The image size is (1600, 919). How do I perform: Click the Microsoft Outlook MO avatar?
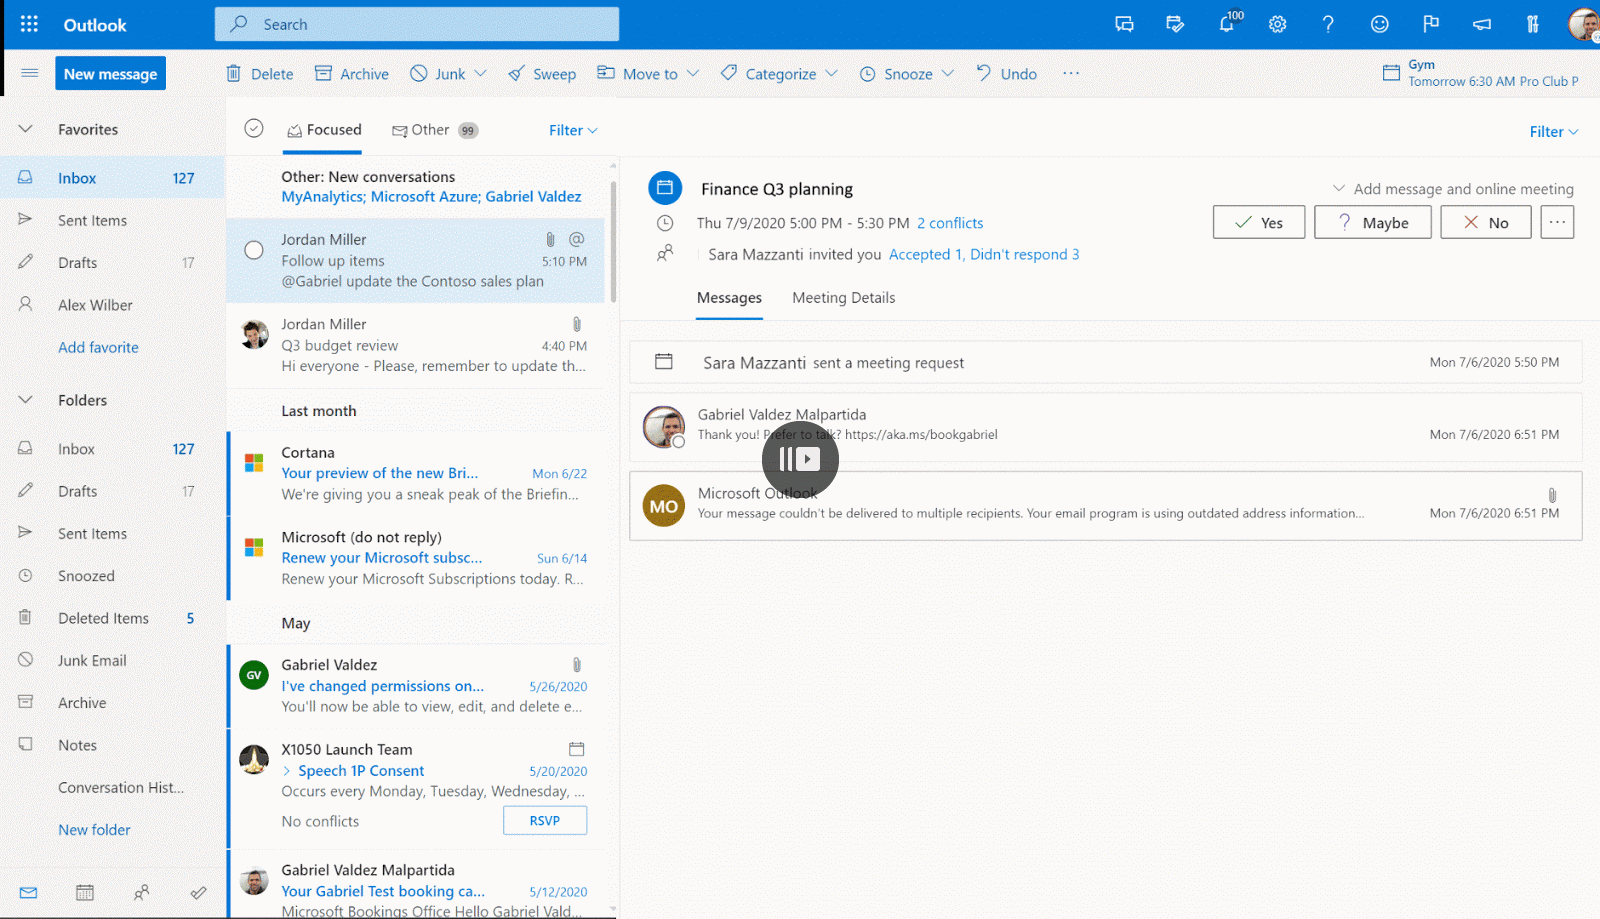click(x=664, y=506)
